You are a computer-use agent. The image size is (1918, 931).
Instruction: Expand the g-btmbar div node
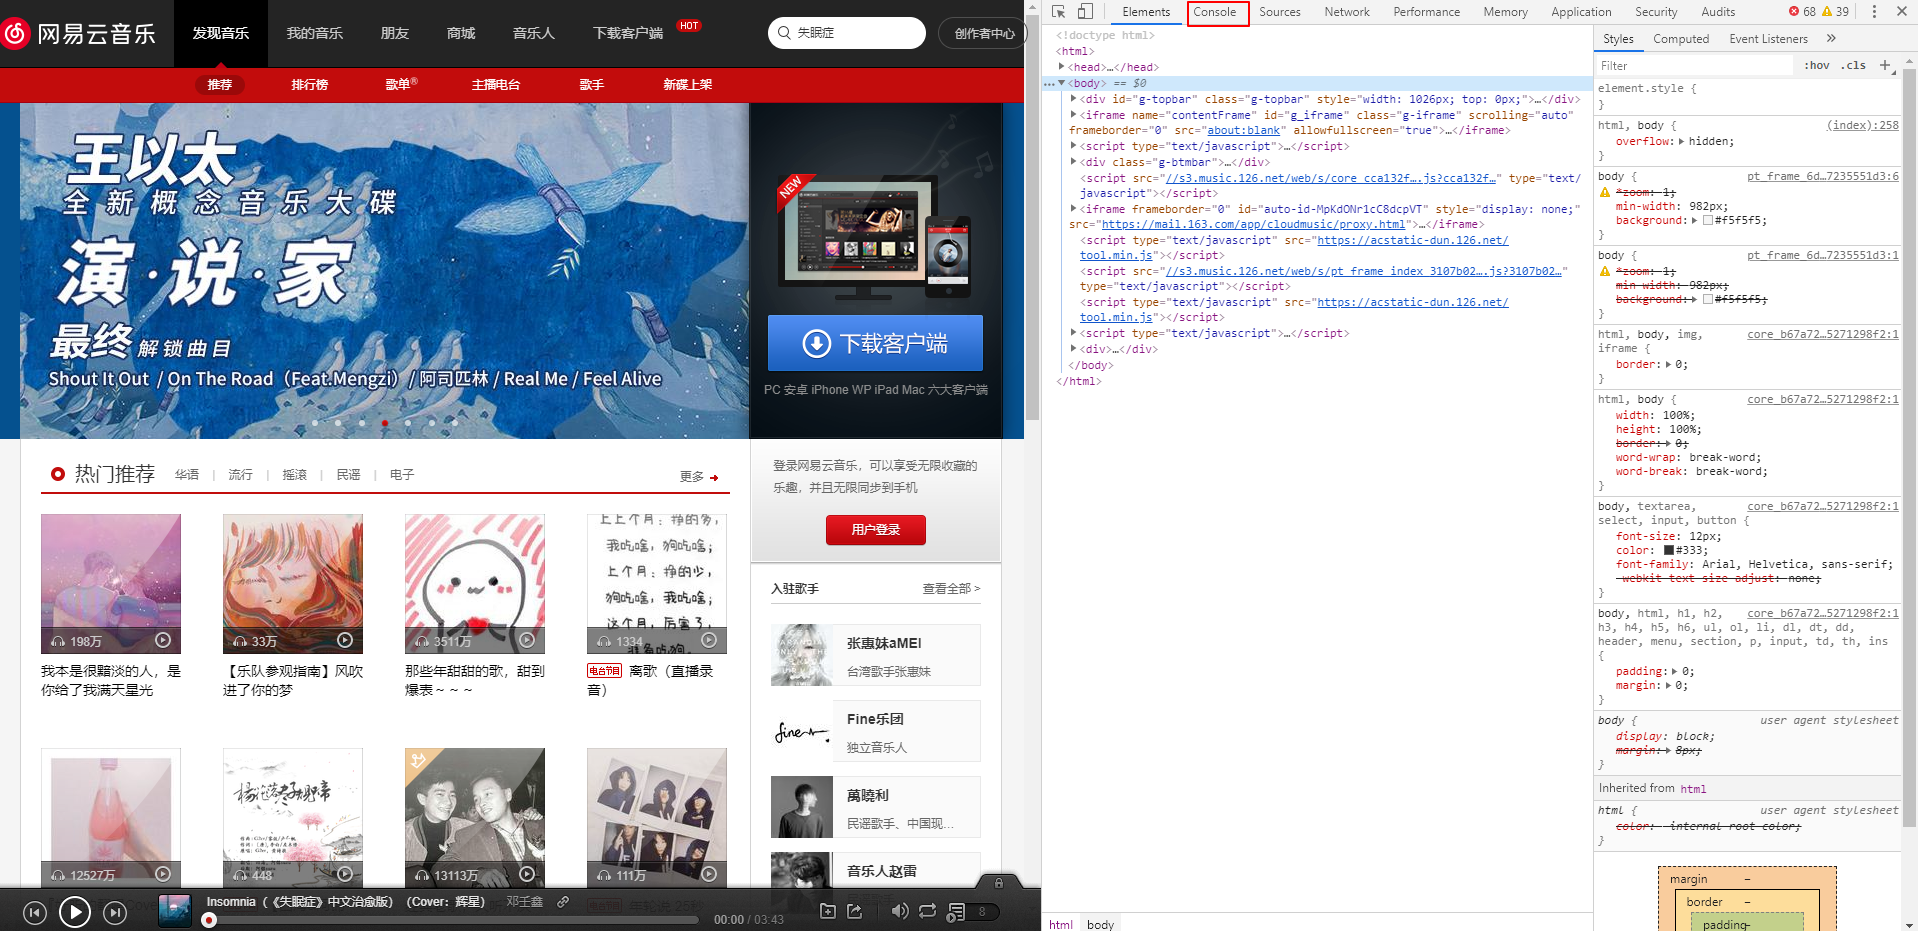click(x=1073, y=162)
